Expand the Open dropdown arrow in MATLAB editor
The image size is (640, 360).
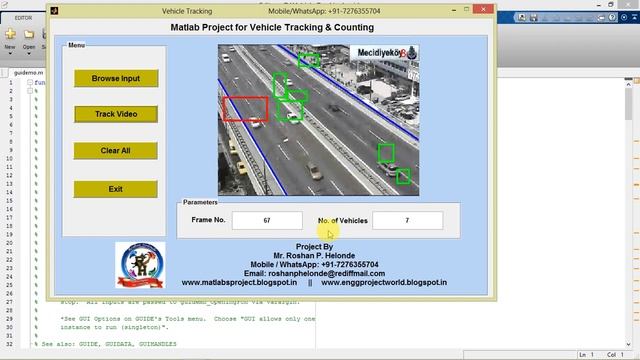click(x=29, y=53)
